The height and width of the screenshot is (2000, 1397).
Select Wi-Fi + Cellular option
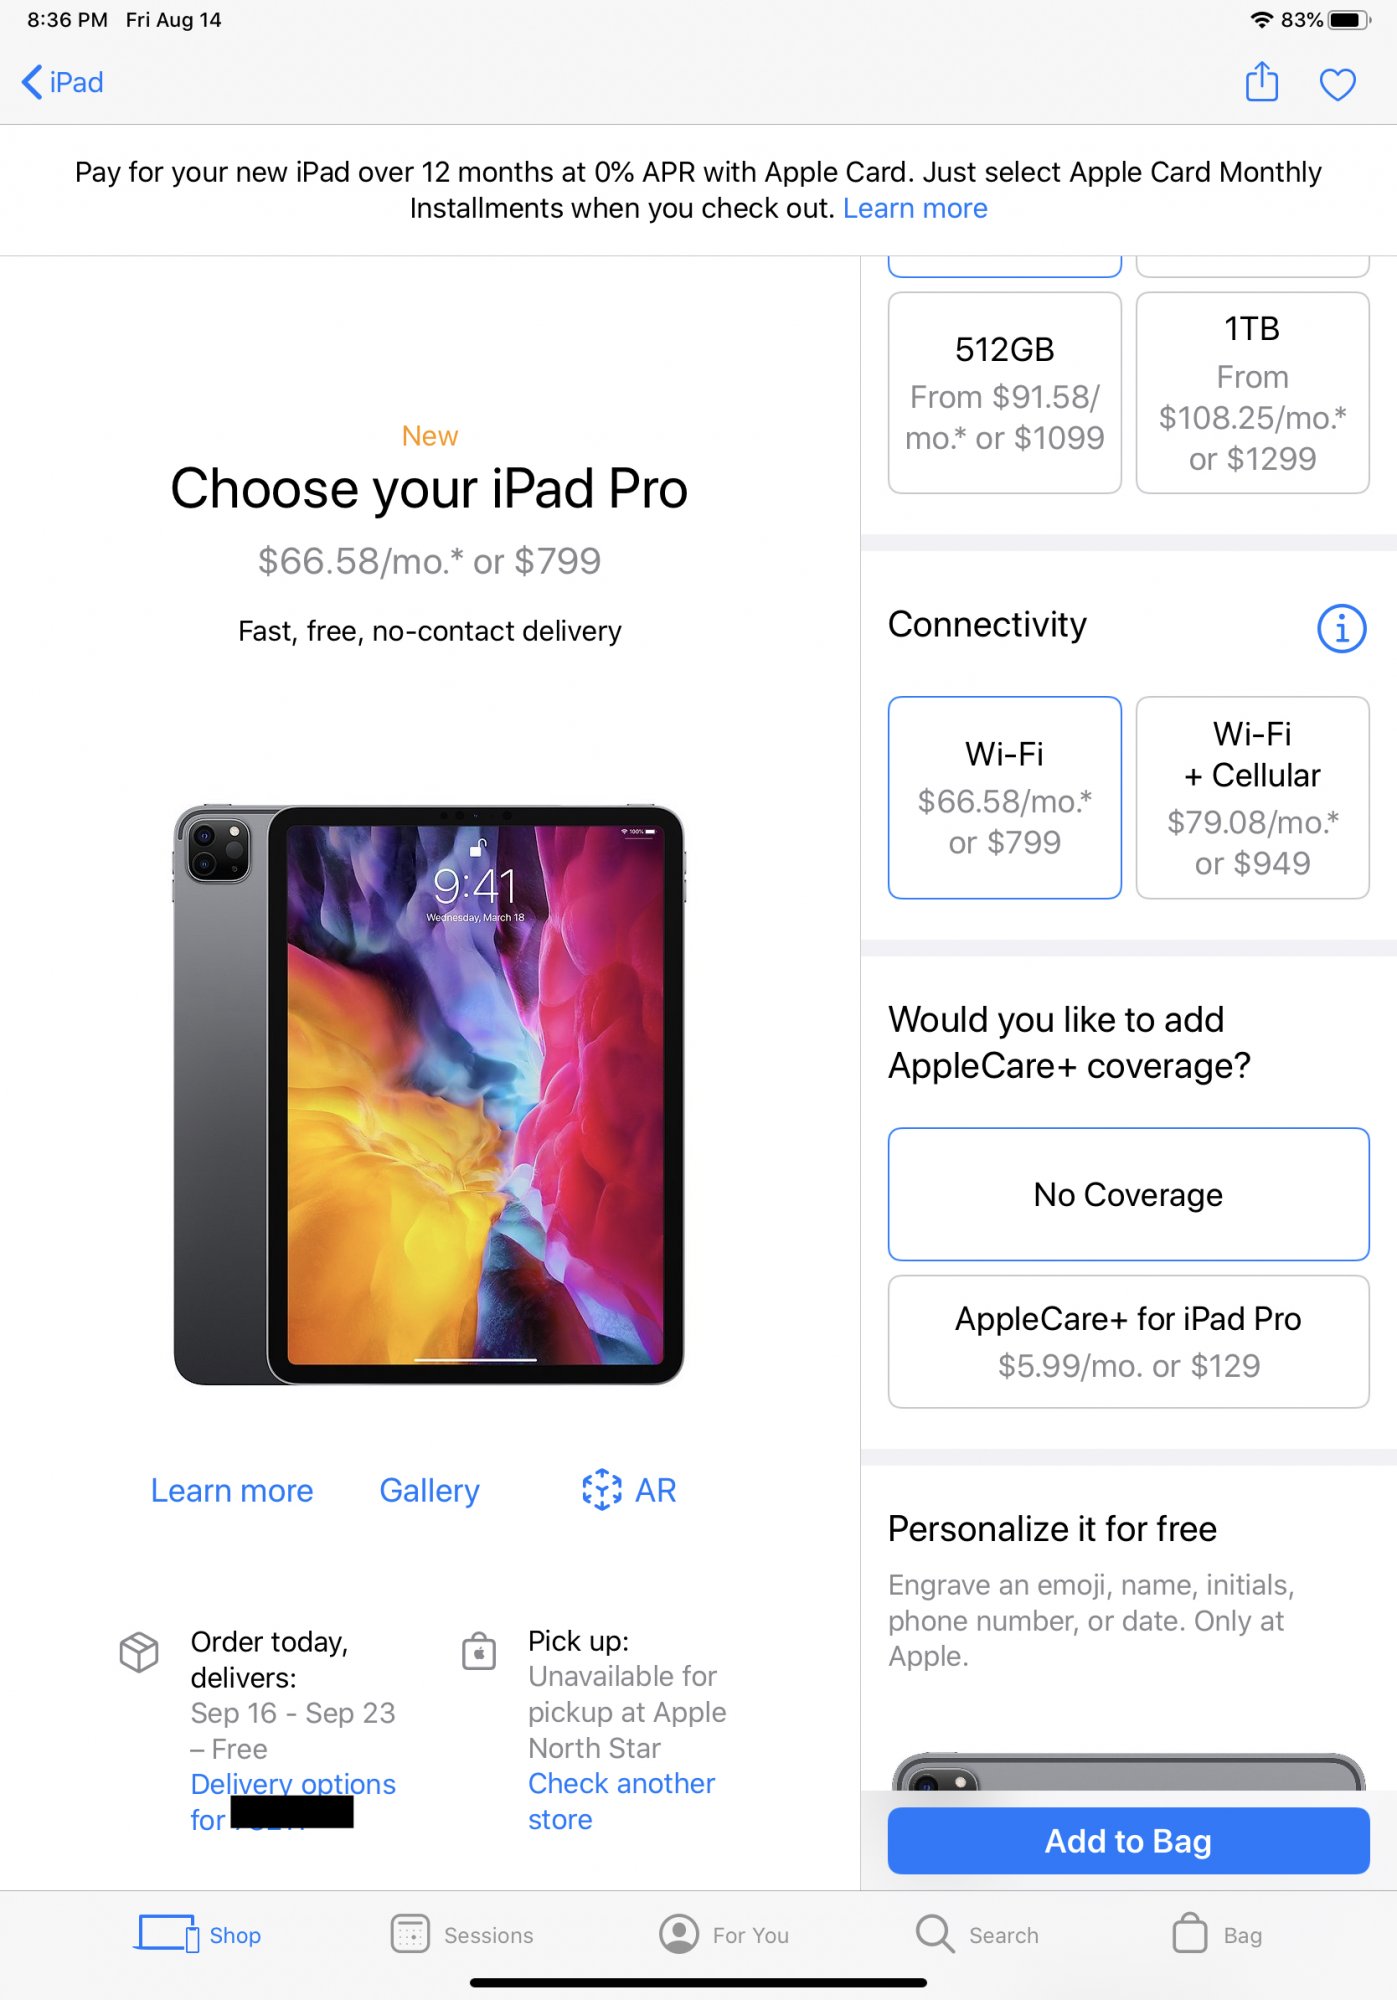pos(1252,797)
